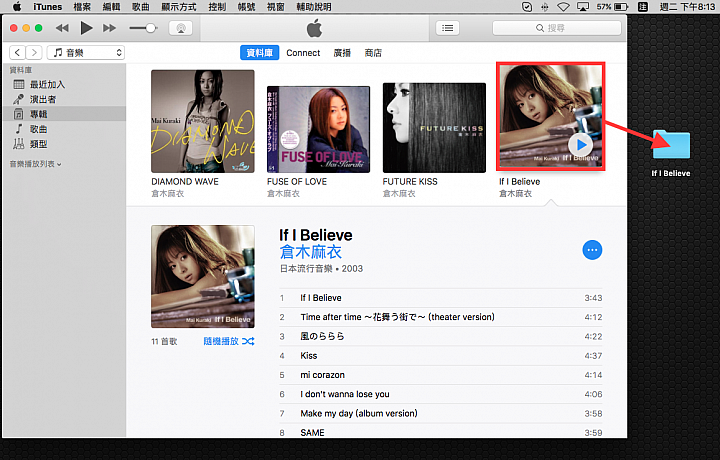Click the Wi-Fi status icon in menu bar

pyautogui.click(x=563, y=7)
